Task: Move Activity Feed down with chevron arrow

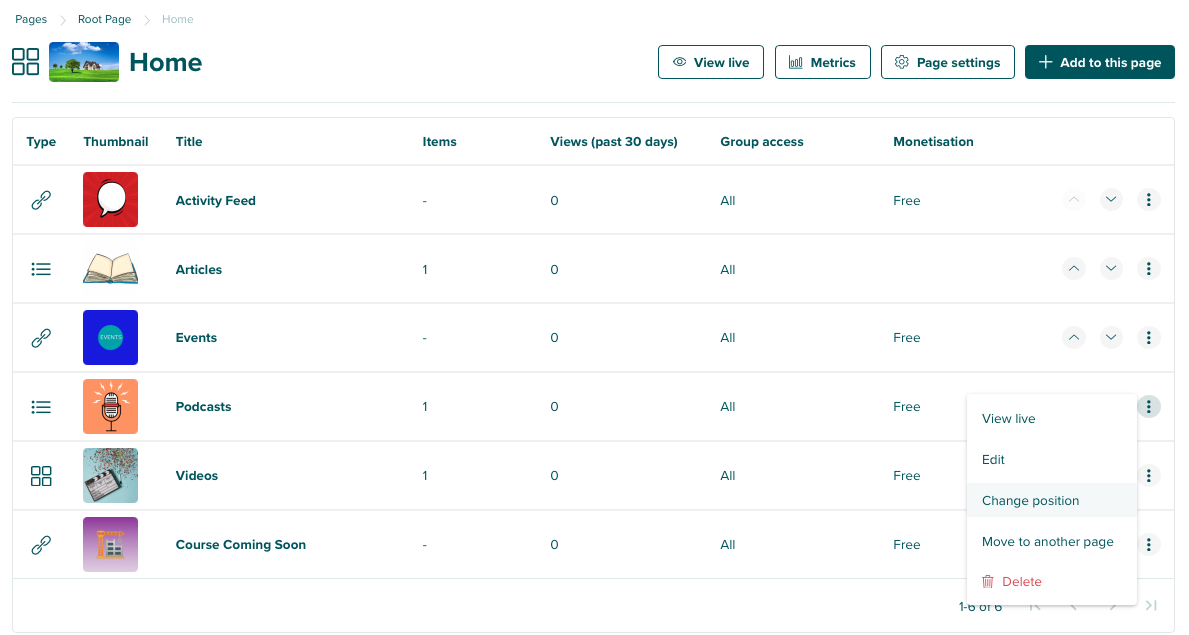Action: coord(1111,200)
